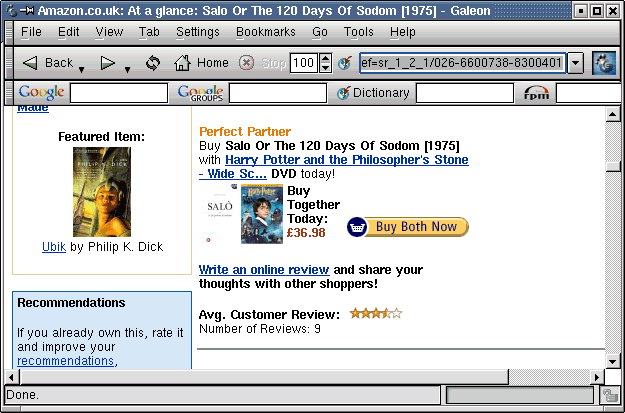Focus the Dictionary search field
The image size is (625, 413).
coord(465,93)
